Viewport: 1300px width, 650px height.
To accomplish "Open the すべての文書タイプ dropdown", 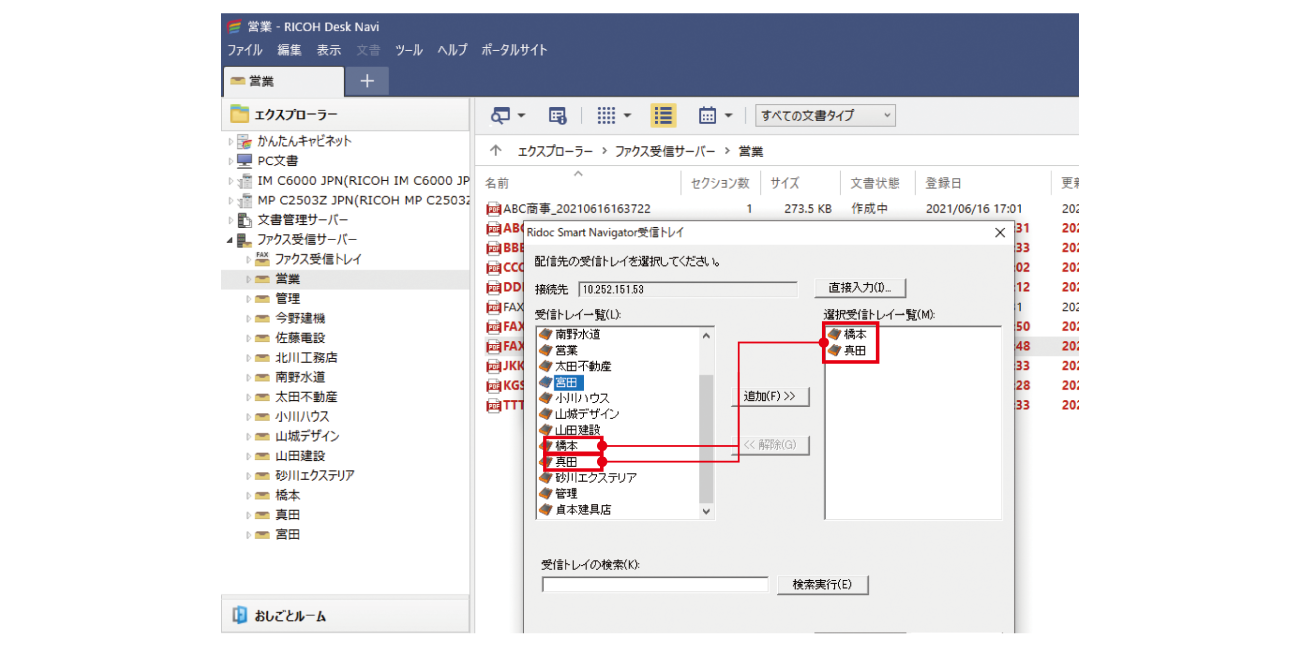I will pyautogui.click(x=822, y=115).
